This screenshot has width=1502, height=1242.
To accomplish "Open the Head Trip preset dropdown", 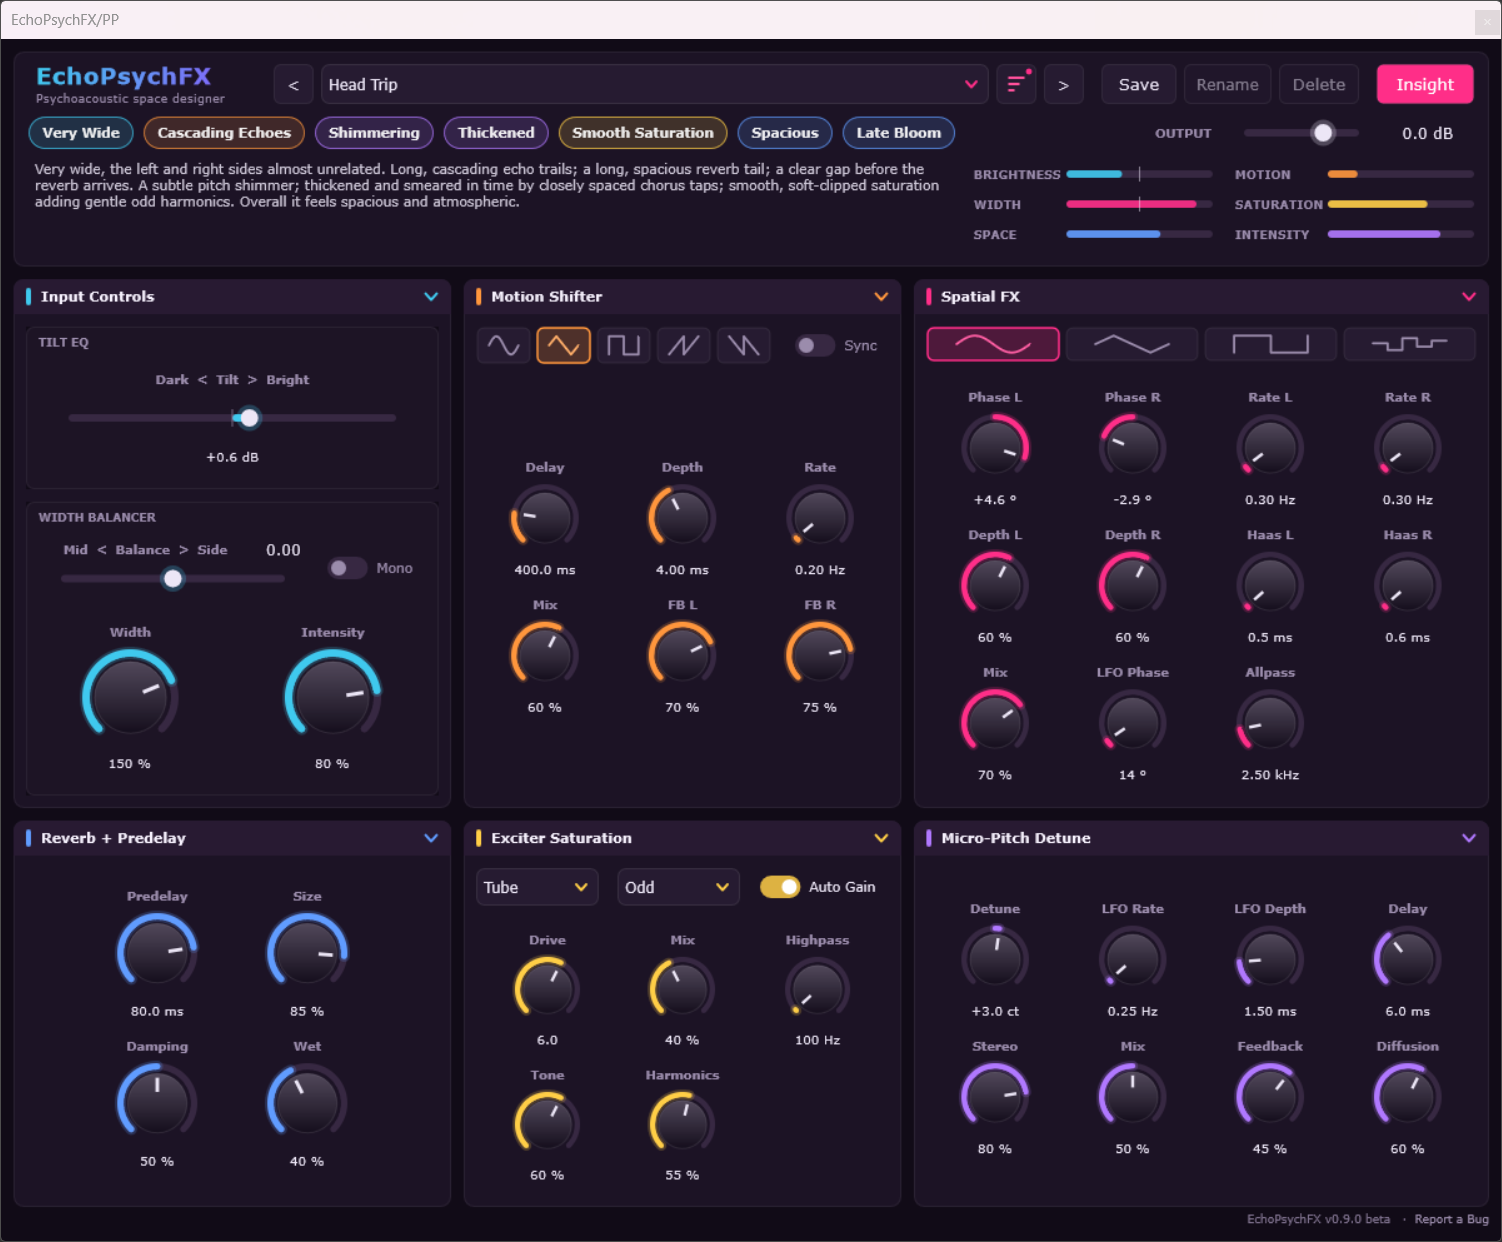I will 655,85.
